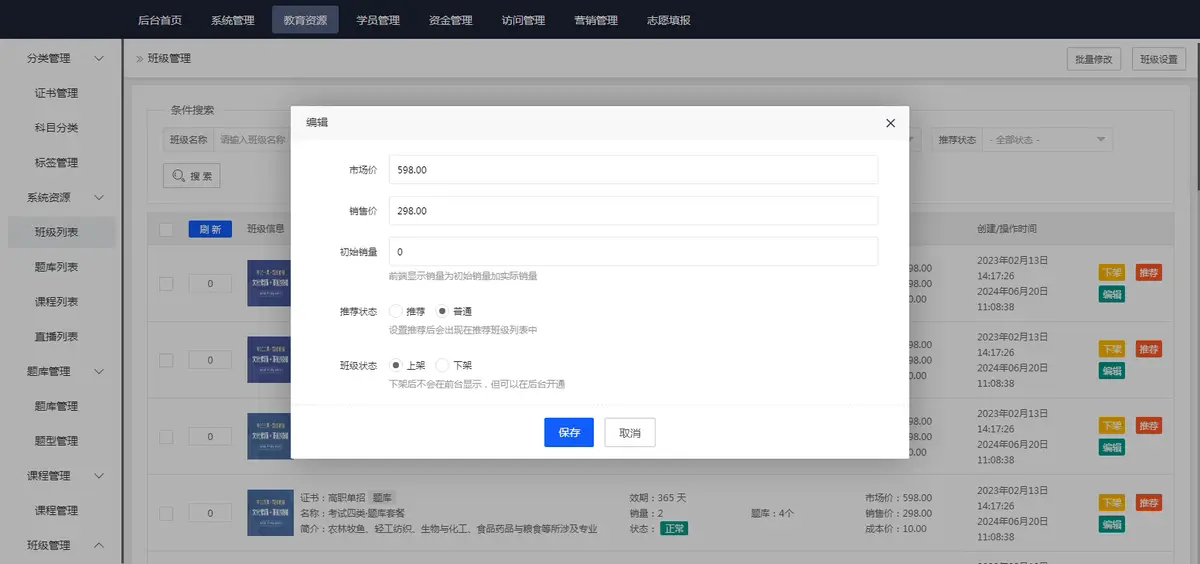Choose 下架 for class status

point(443,366)
